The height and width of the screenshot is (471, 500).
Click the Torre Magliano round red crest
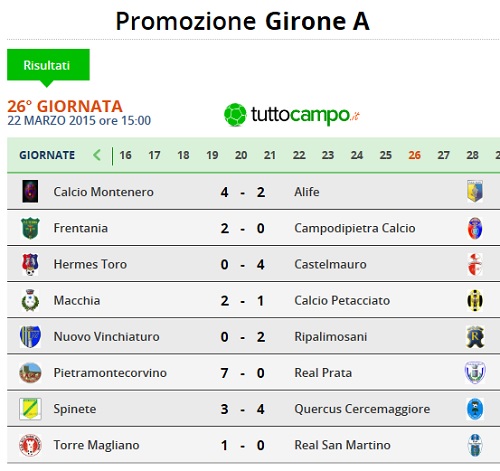click(x=30, y=445)
